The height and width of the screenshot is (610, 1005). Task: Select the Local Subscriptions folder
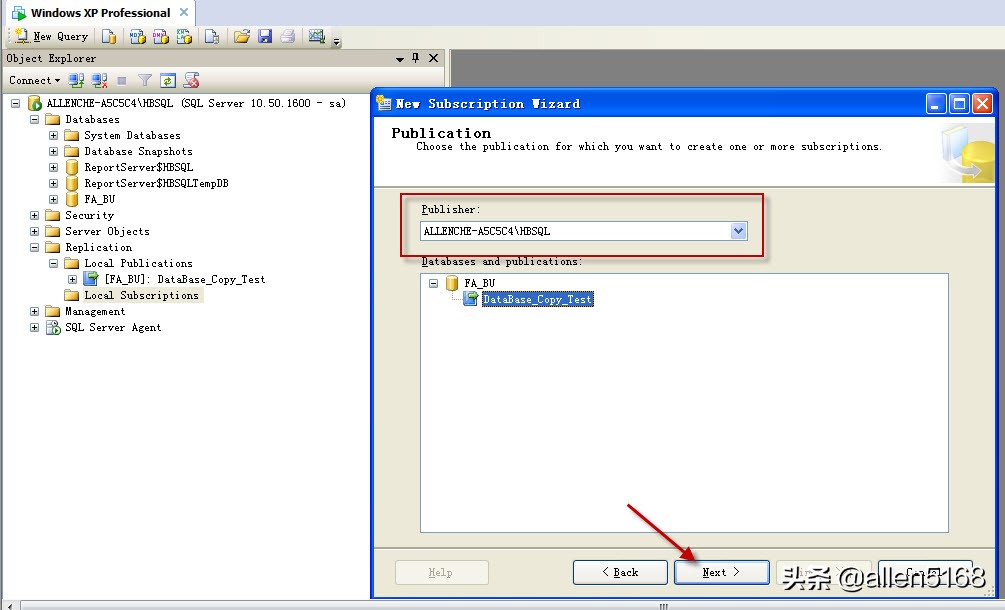point(141,295)
